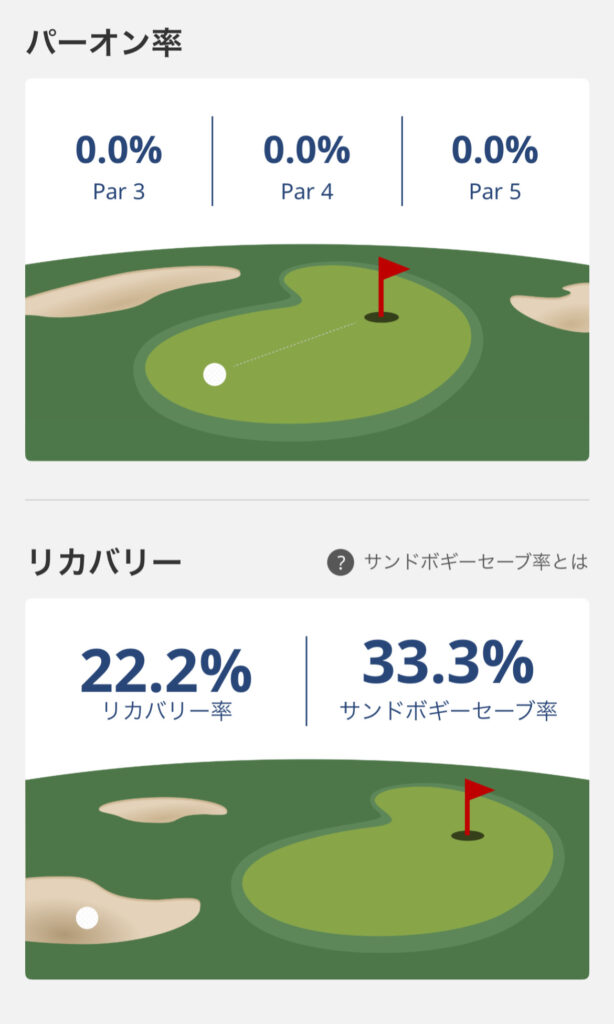This screenshot has height=1024, width=614.
Task: Tap the white ball in the sand bunker
Action: pyautogui.click(x=87, y=917)
